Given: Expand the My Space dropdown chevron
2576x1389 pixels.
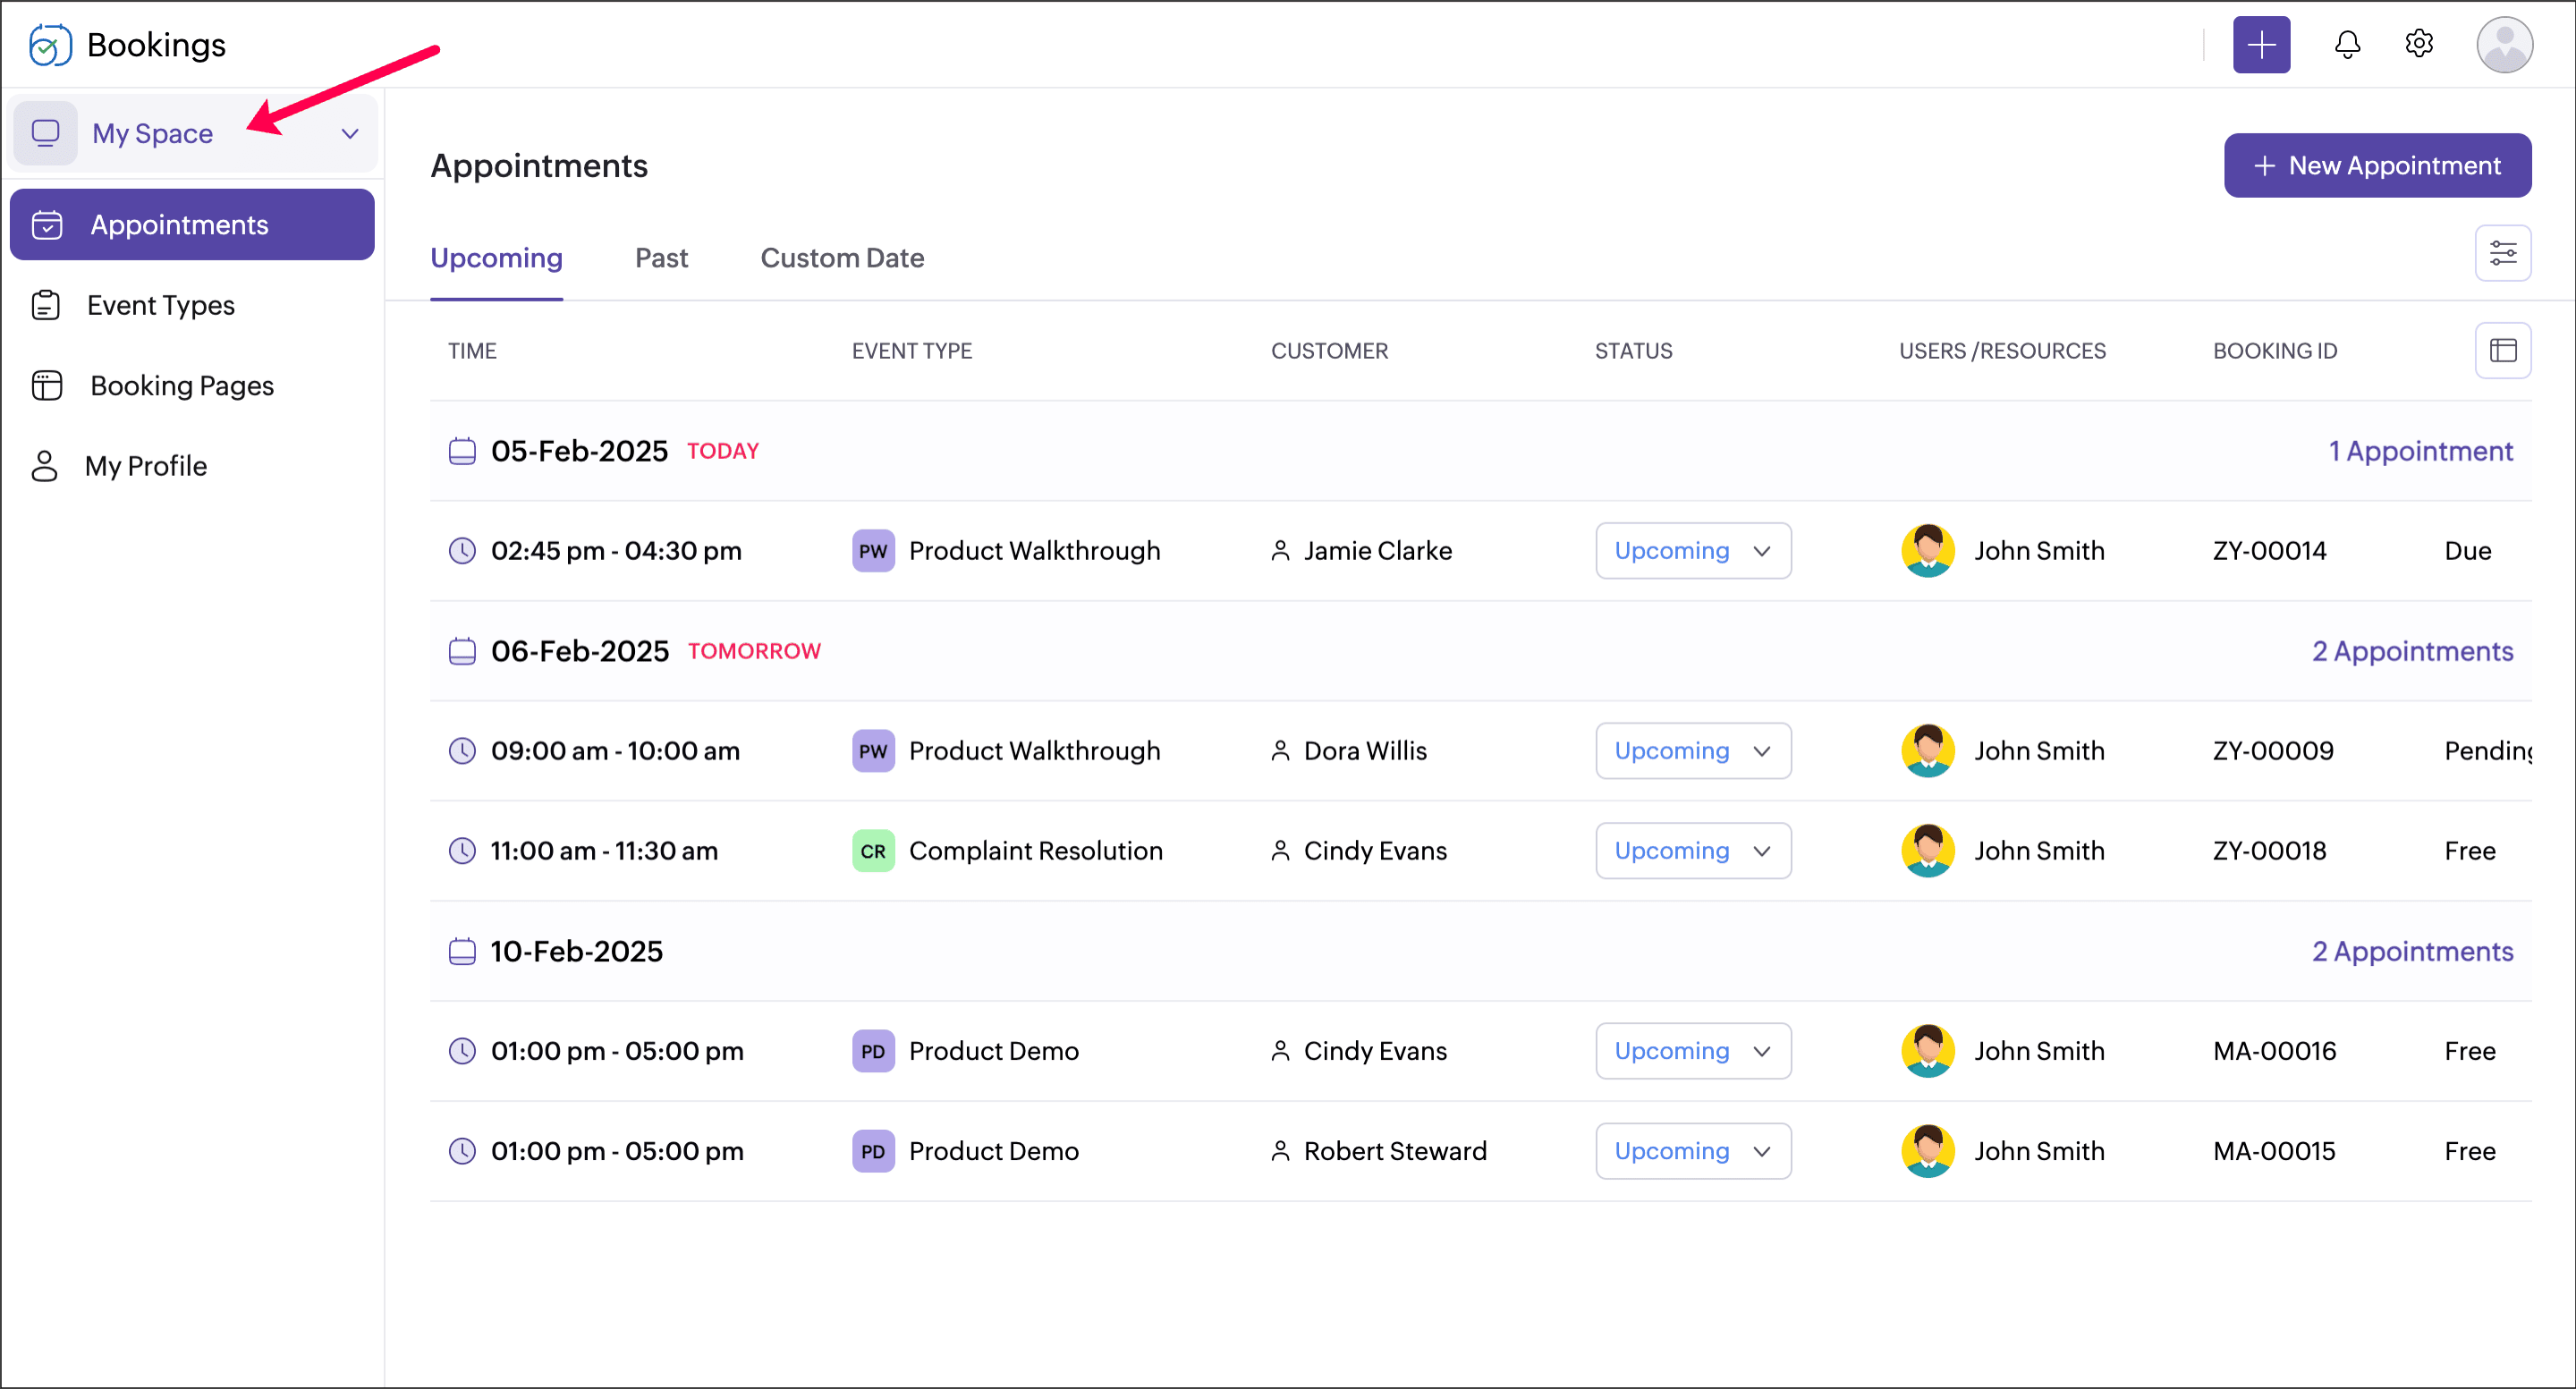Looking at the screenshot, I should click(350, 133).
